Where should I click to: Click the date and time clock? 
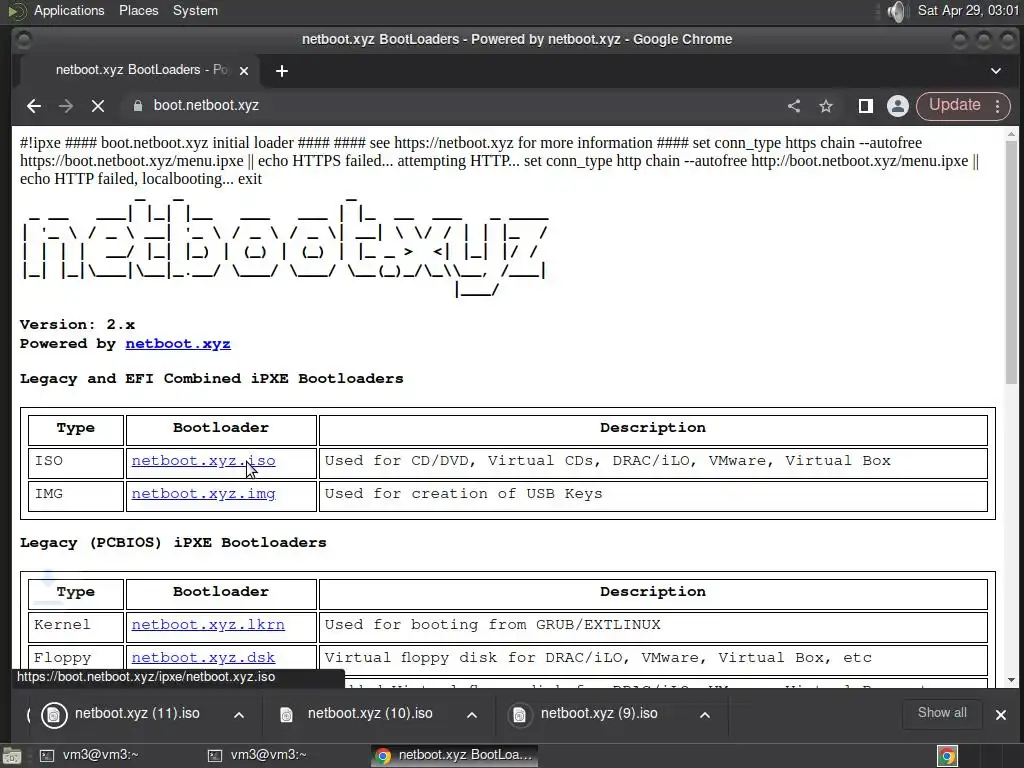[x=968, y=10]
